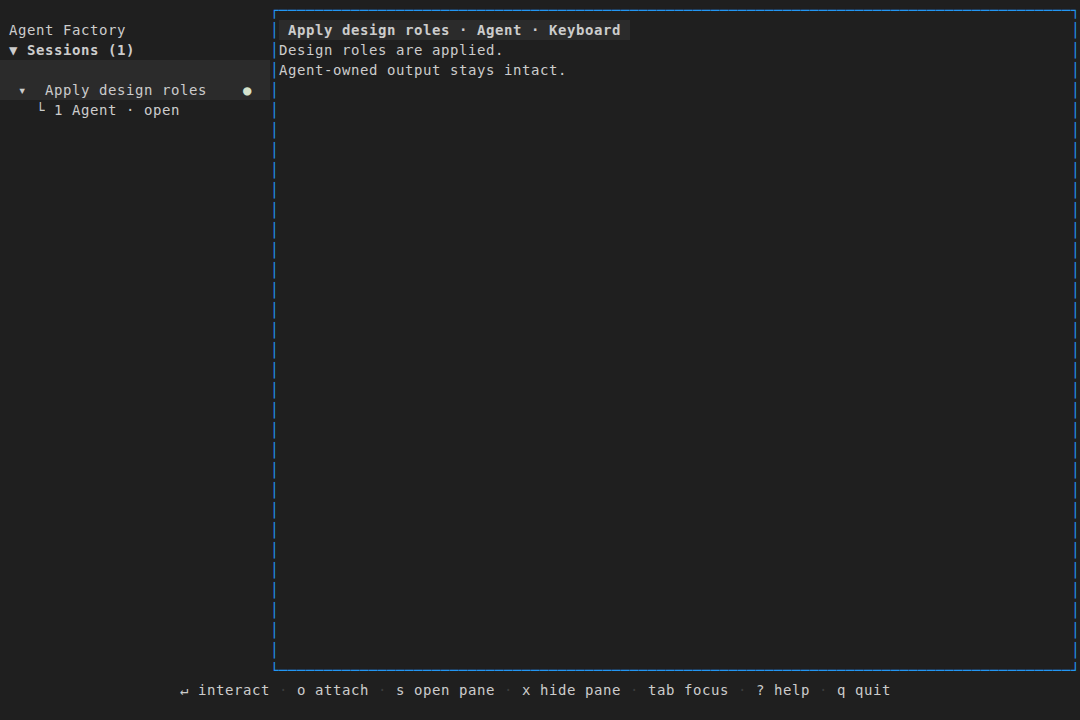Click the line Design roles are applied.
The height and width of the screenshot is (720, 1080).
[x=391, y=50]
